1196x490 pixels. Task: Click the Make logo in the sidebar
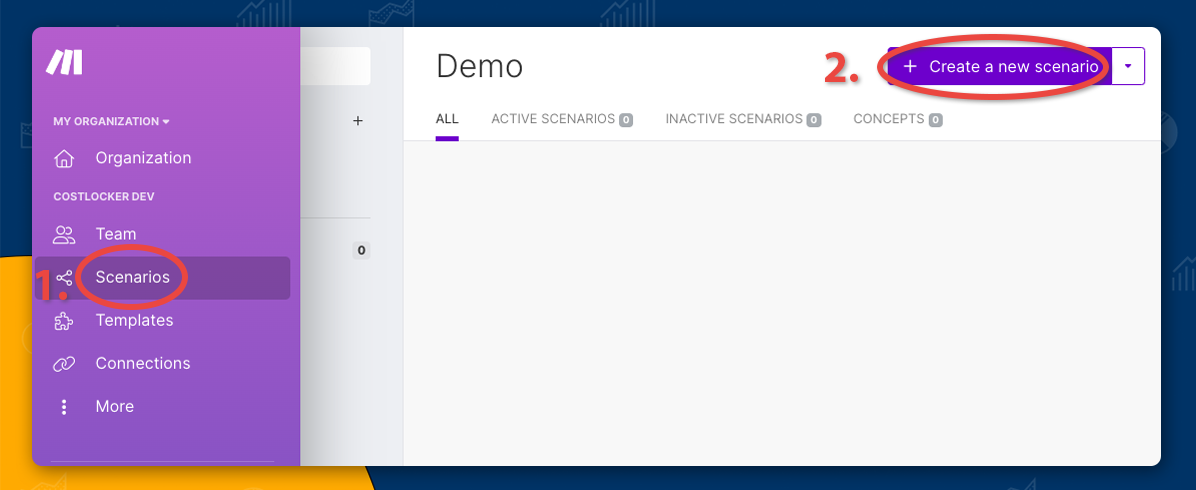64,63
